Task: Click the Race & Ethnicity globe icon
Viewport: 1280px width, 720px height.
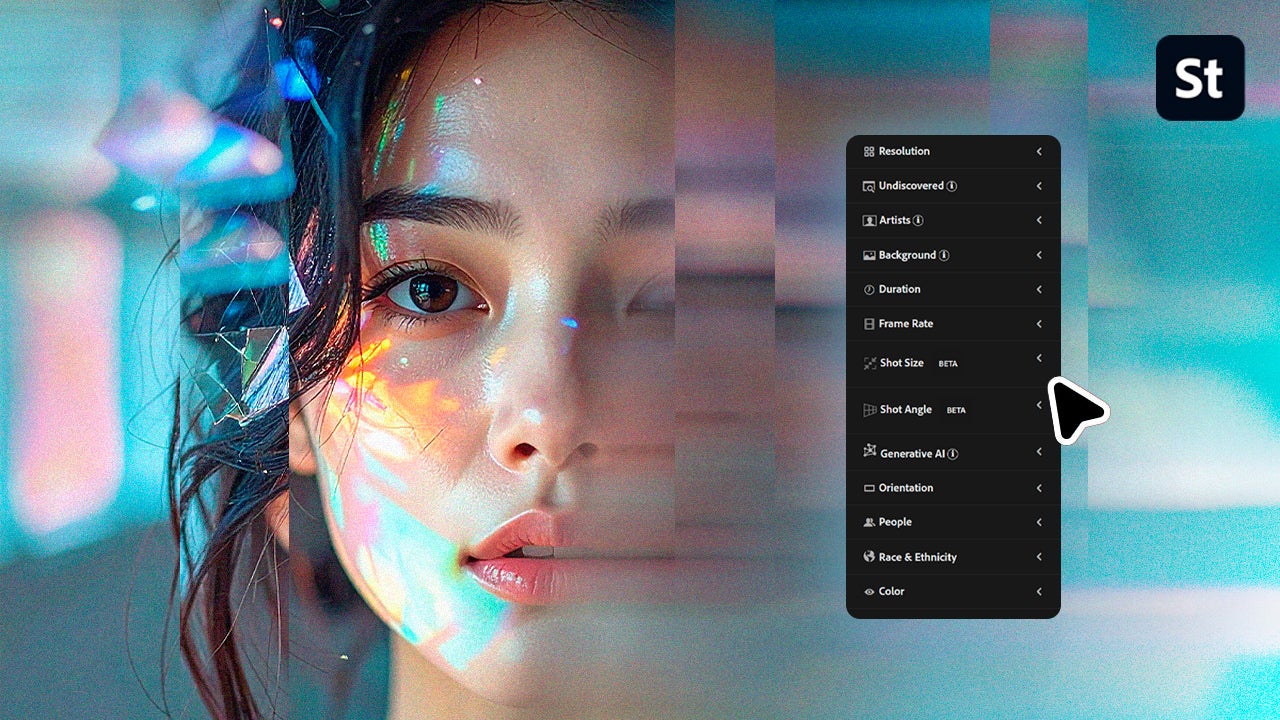Action: pyautogui.click(x=869, y=557)
